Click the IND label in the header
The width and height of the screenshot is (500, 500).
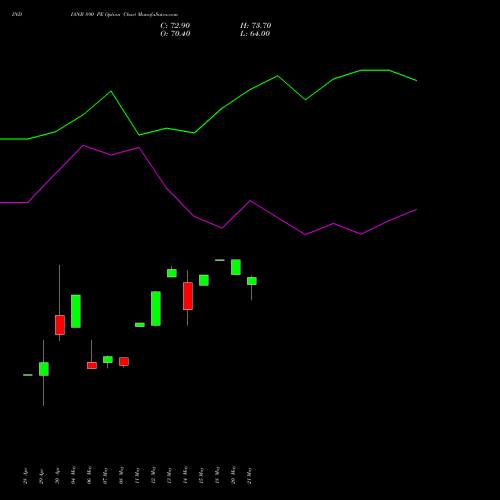(x=17, y=14)
